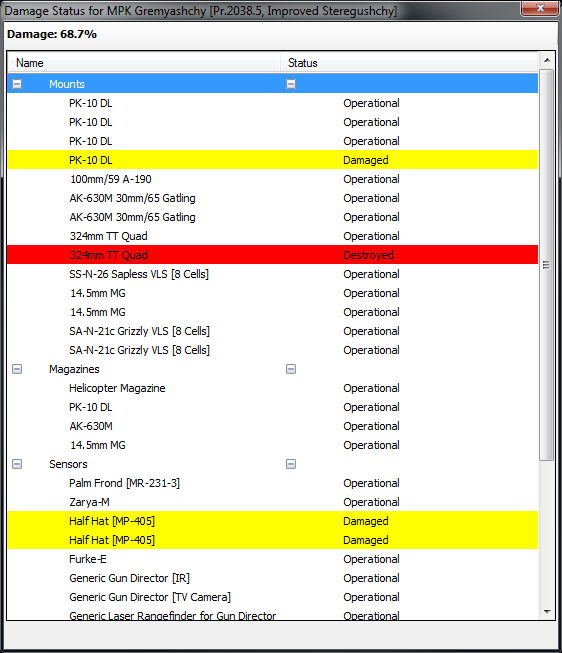Click the vertical scrollbar thumb
562x653 pixels.
[x=547, y=265]
